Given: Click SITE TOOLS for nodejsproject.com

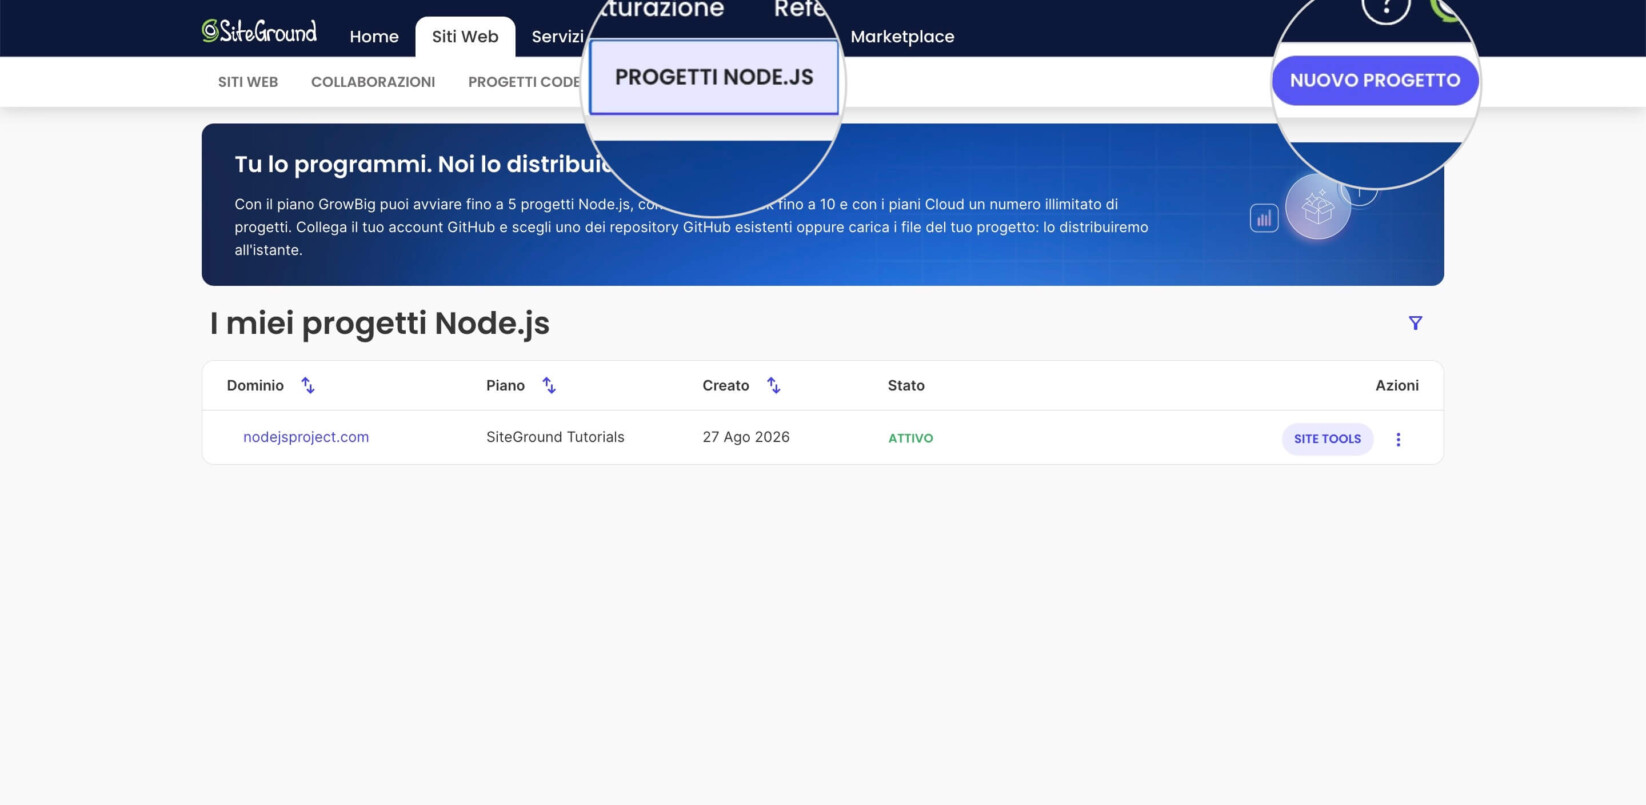Looking at the screenshot, I should (x=1327, y=438).
